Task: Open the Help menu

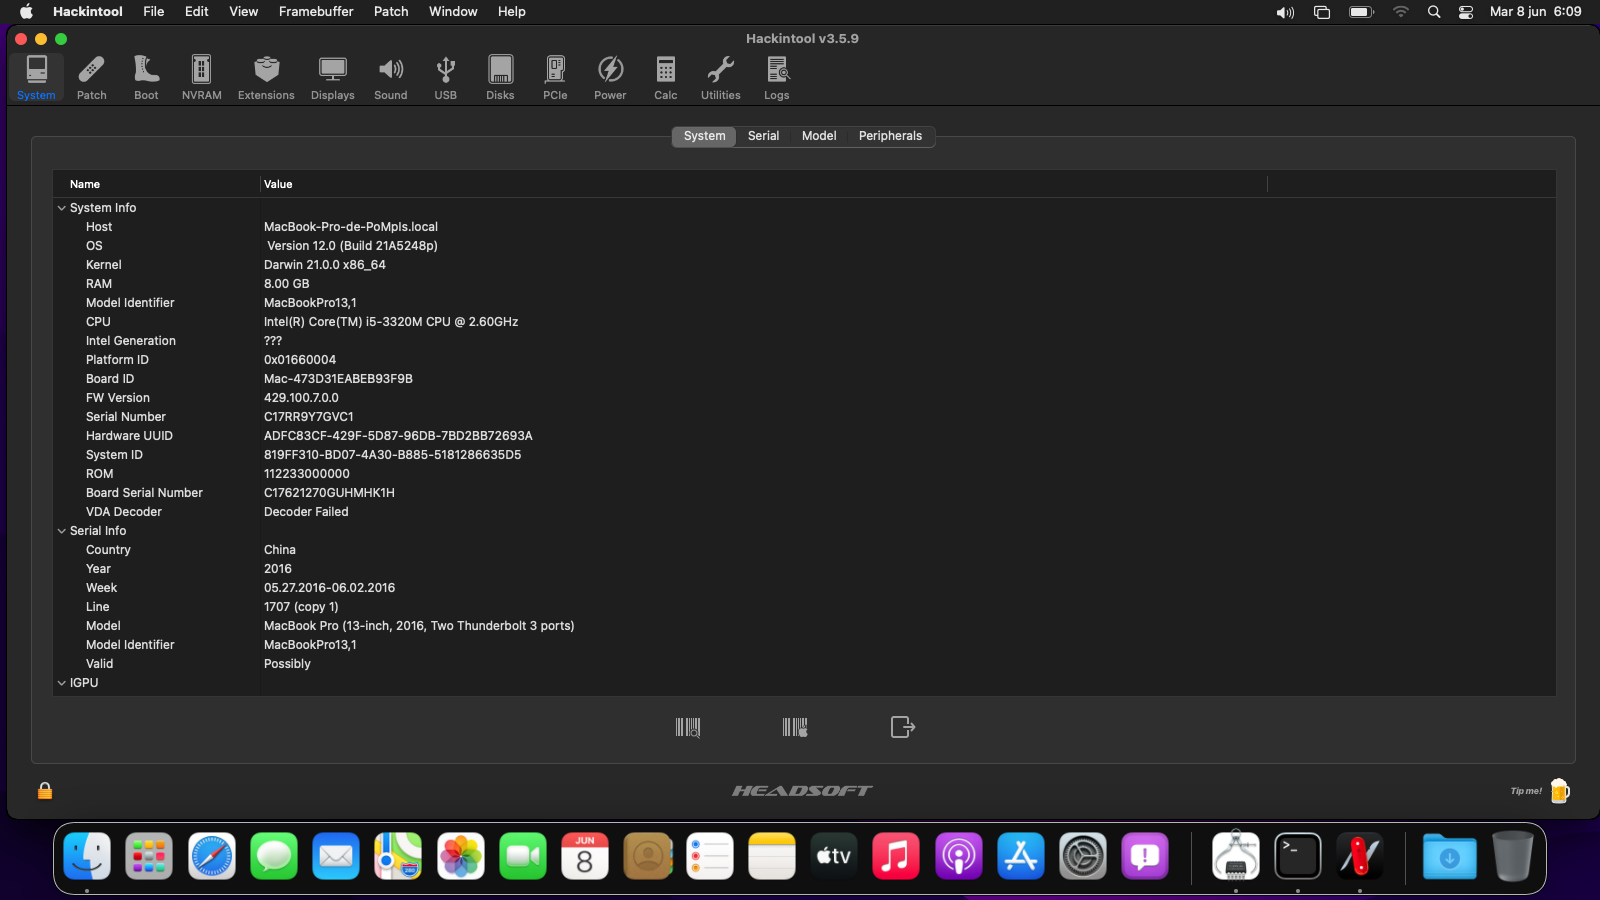Action: pos(512,12)
